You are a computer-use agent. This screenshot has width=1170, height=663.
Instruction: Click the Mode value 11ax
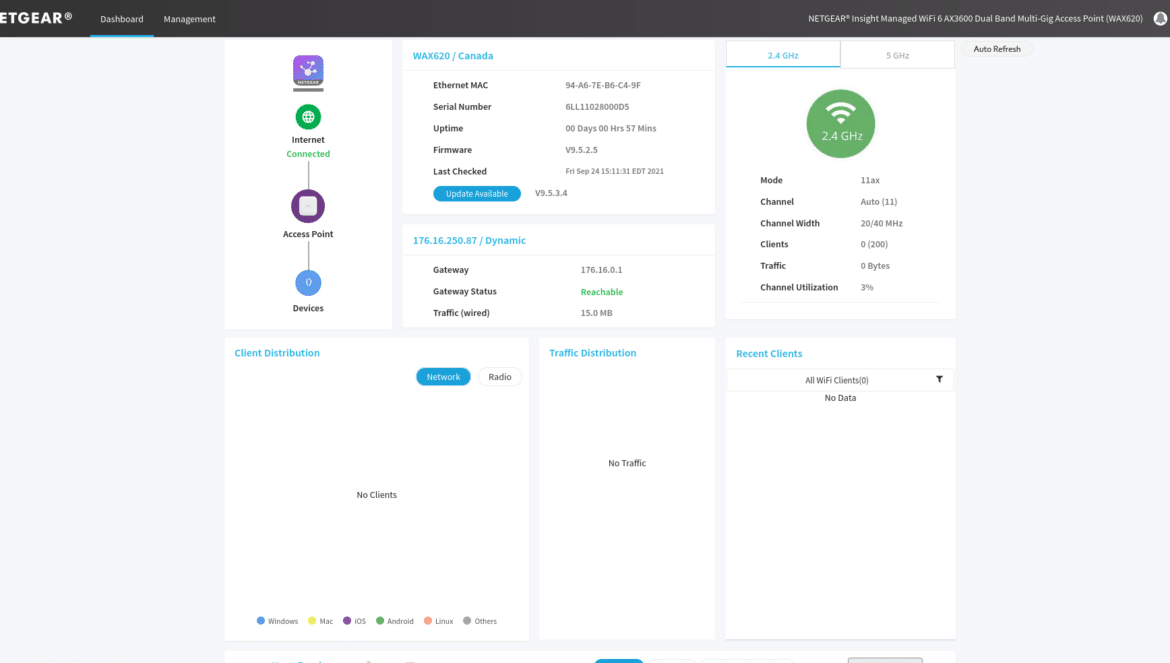click(x=870, y=180)
